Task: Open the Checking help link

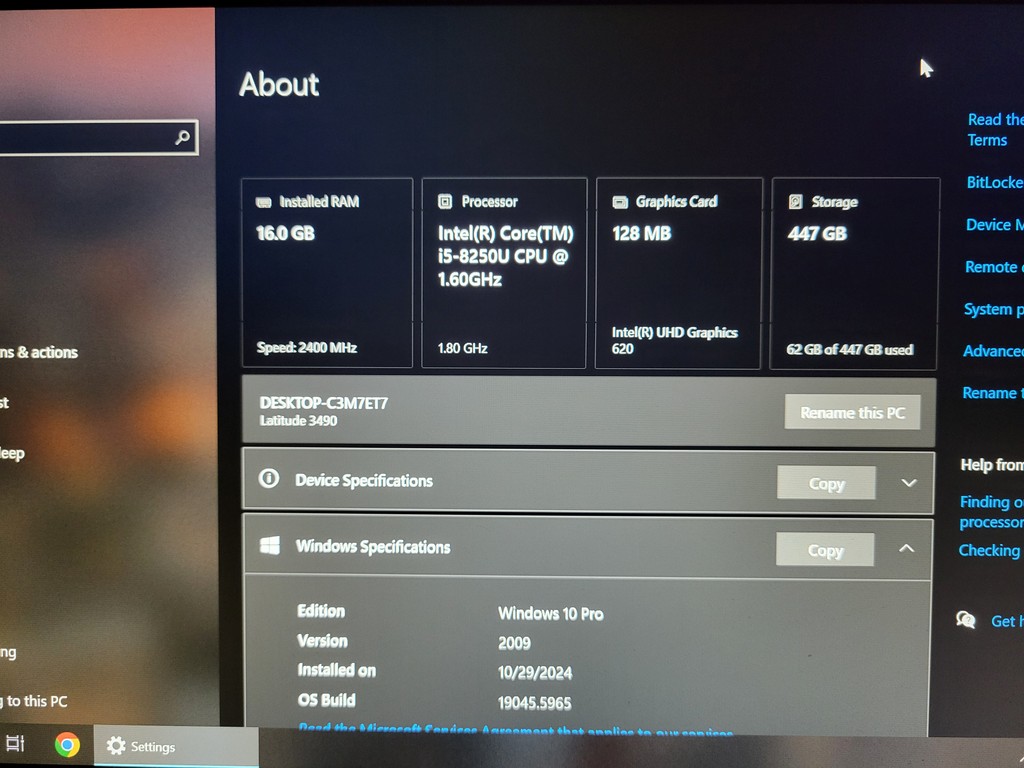Action: tap(989, 550)
